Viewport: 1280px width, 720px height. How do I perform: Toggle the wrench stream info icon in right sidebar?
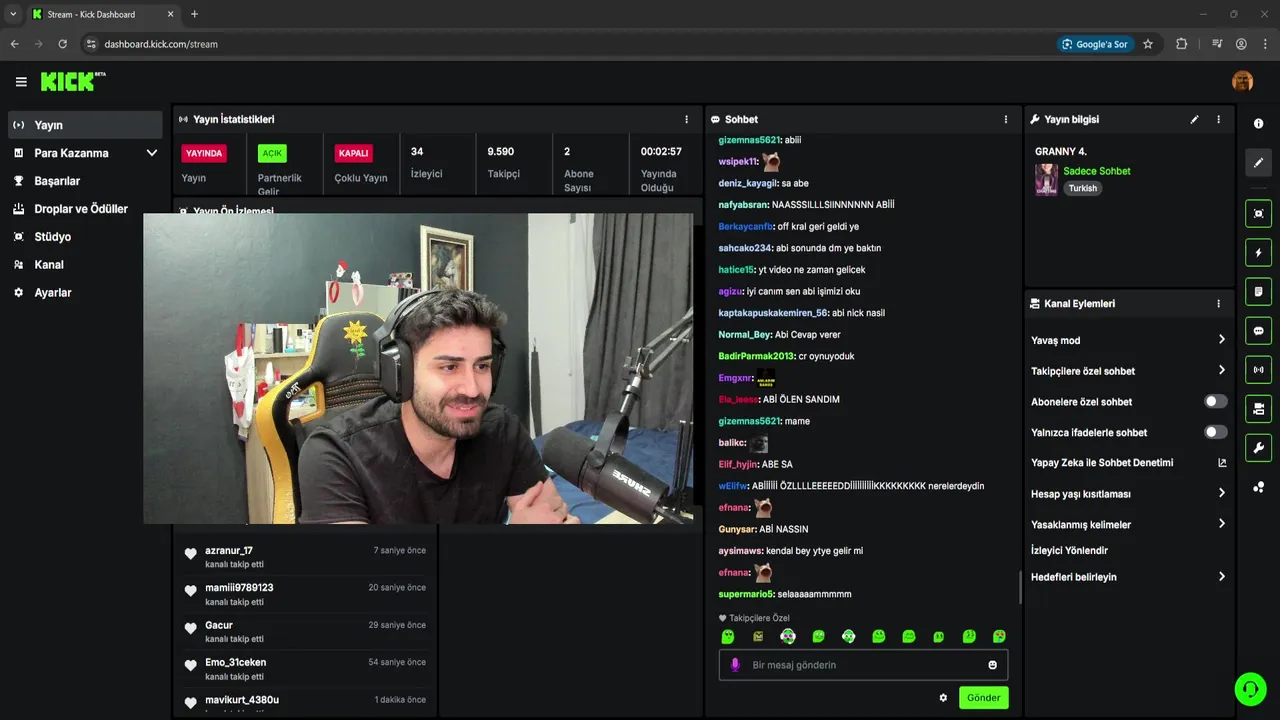click(1258, 447)
